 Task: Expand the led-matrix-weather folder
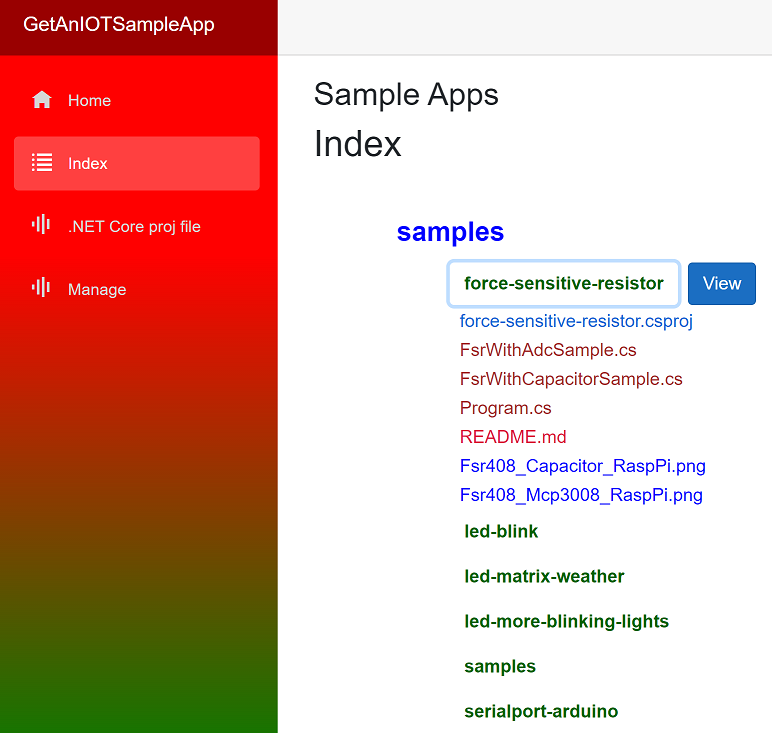[544, 576]
